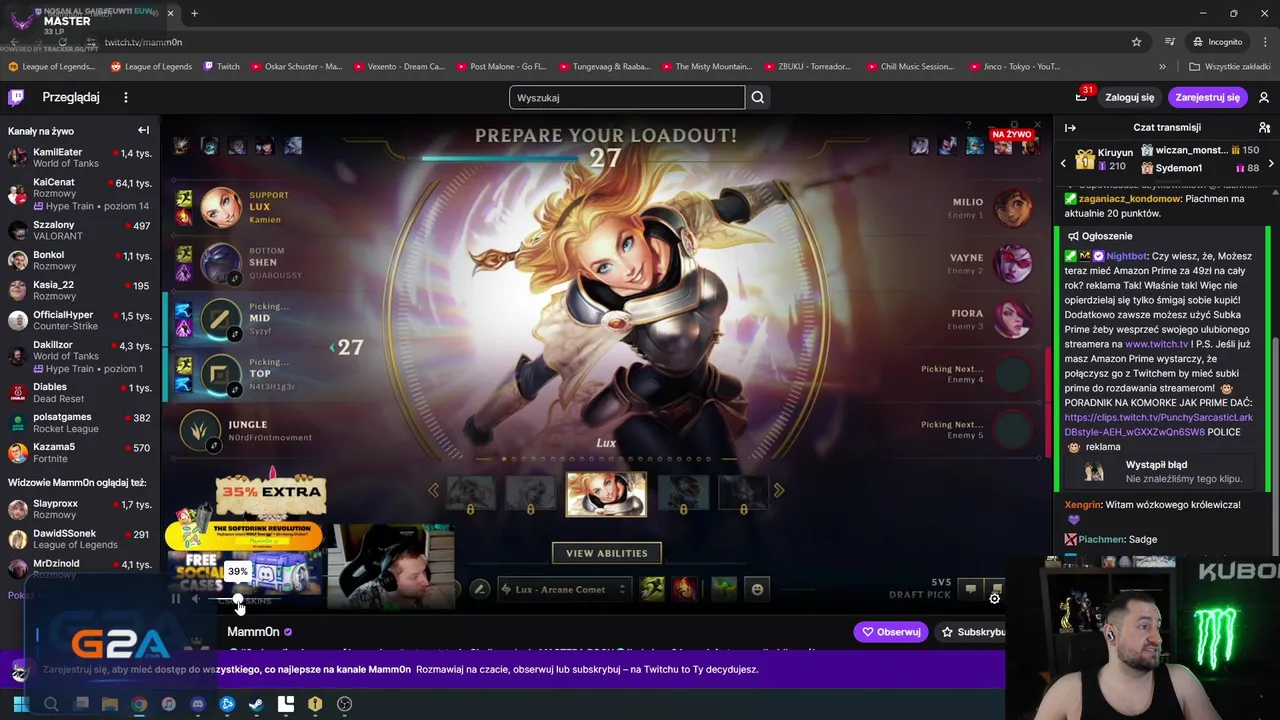Open DawidSSonek League of Legends channel
Screen dimensions: 1280x720
(80, 540)
